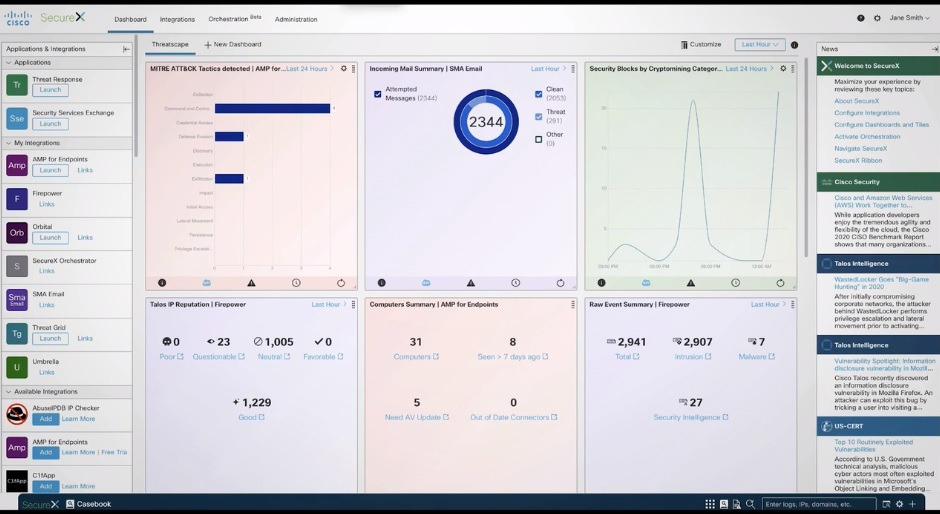940x514 pixels.
Task: Click the ribbon search input field
Action: click(x=819, y=504)
